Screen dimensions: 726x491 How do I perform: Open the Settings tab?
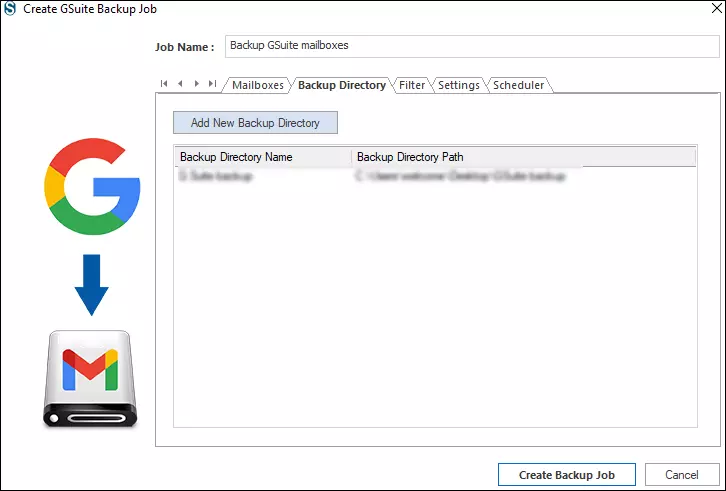[x=458, y=85]
